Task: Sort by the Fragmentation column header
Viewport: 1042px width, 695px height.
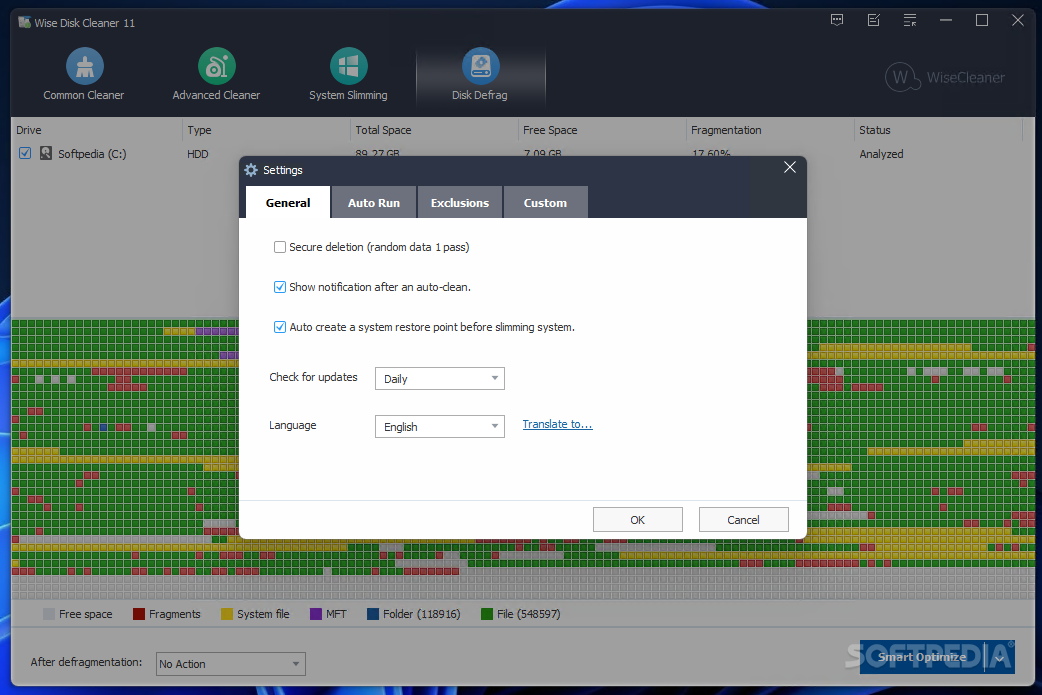Action: point(770,130)
